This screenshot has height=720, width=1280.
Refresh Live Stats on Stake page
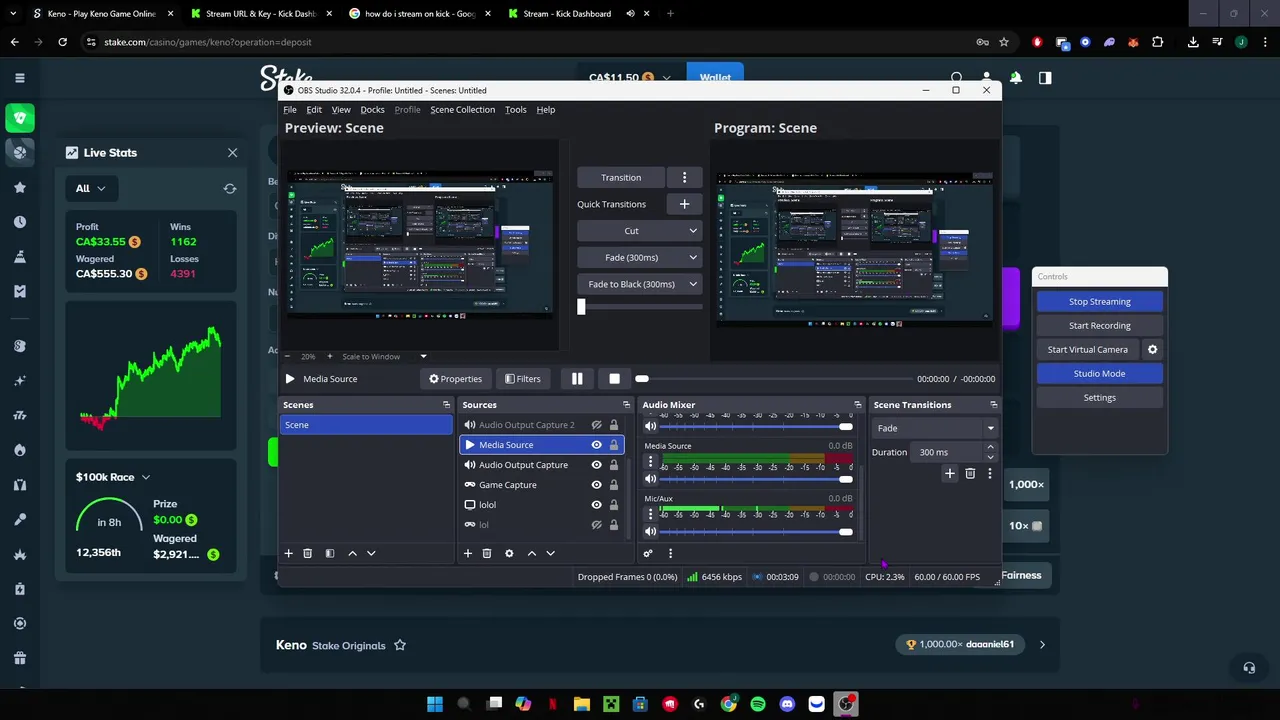(230, 188)
